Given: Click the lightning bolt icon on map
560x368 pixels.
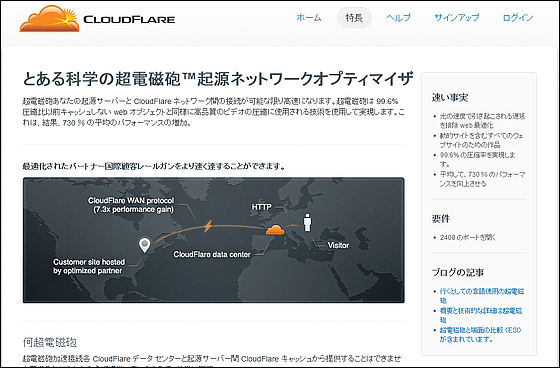Looking at the screenshot, I should click(x=208, y=226).
